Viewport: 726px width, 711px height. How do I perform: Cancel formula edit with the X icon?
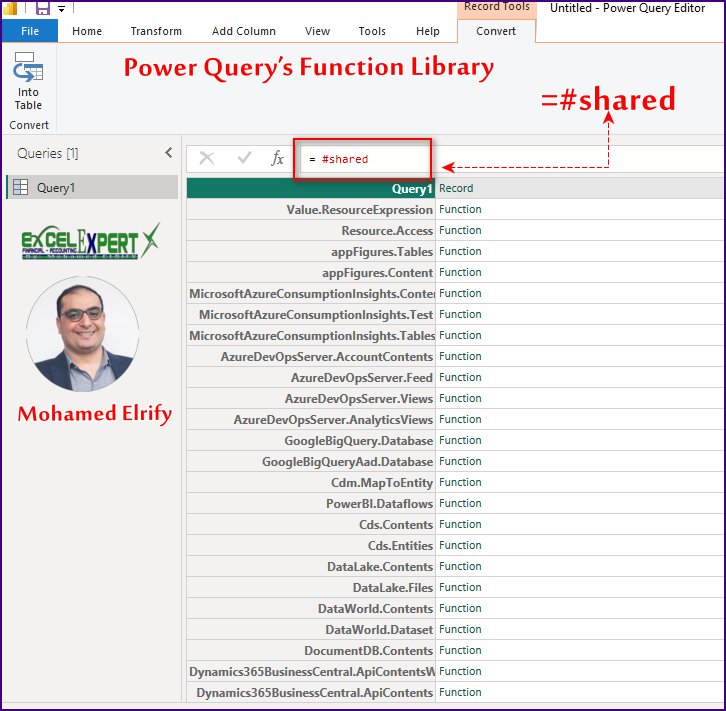[207, 158]
